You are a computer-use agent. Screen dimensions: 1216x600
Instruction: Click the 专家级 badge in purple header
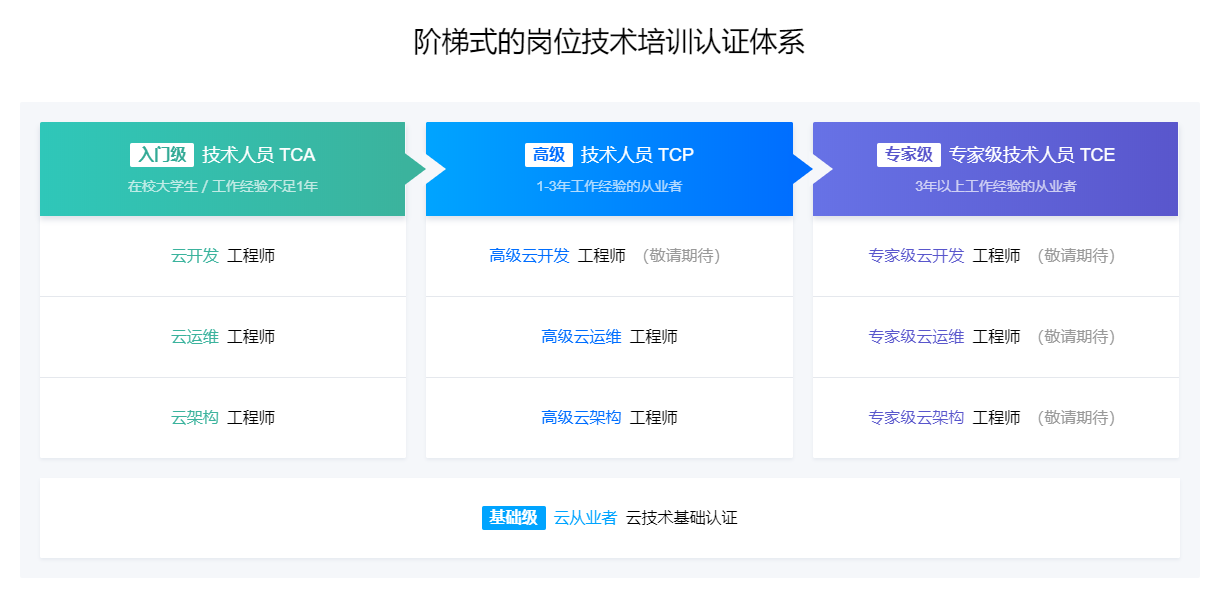[909, 155]
